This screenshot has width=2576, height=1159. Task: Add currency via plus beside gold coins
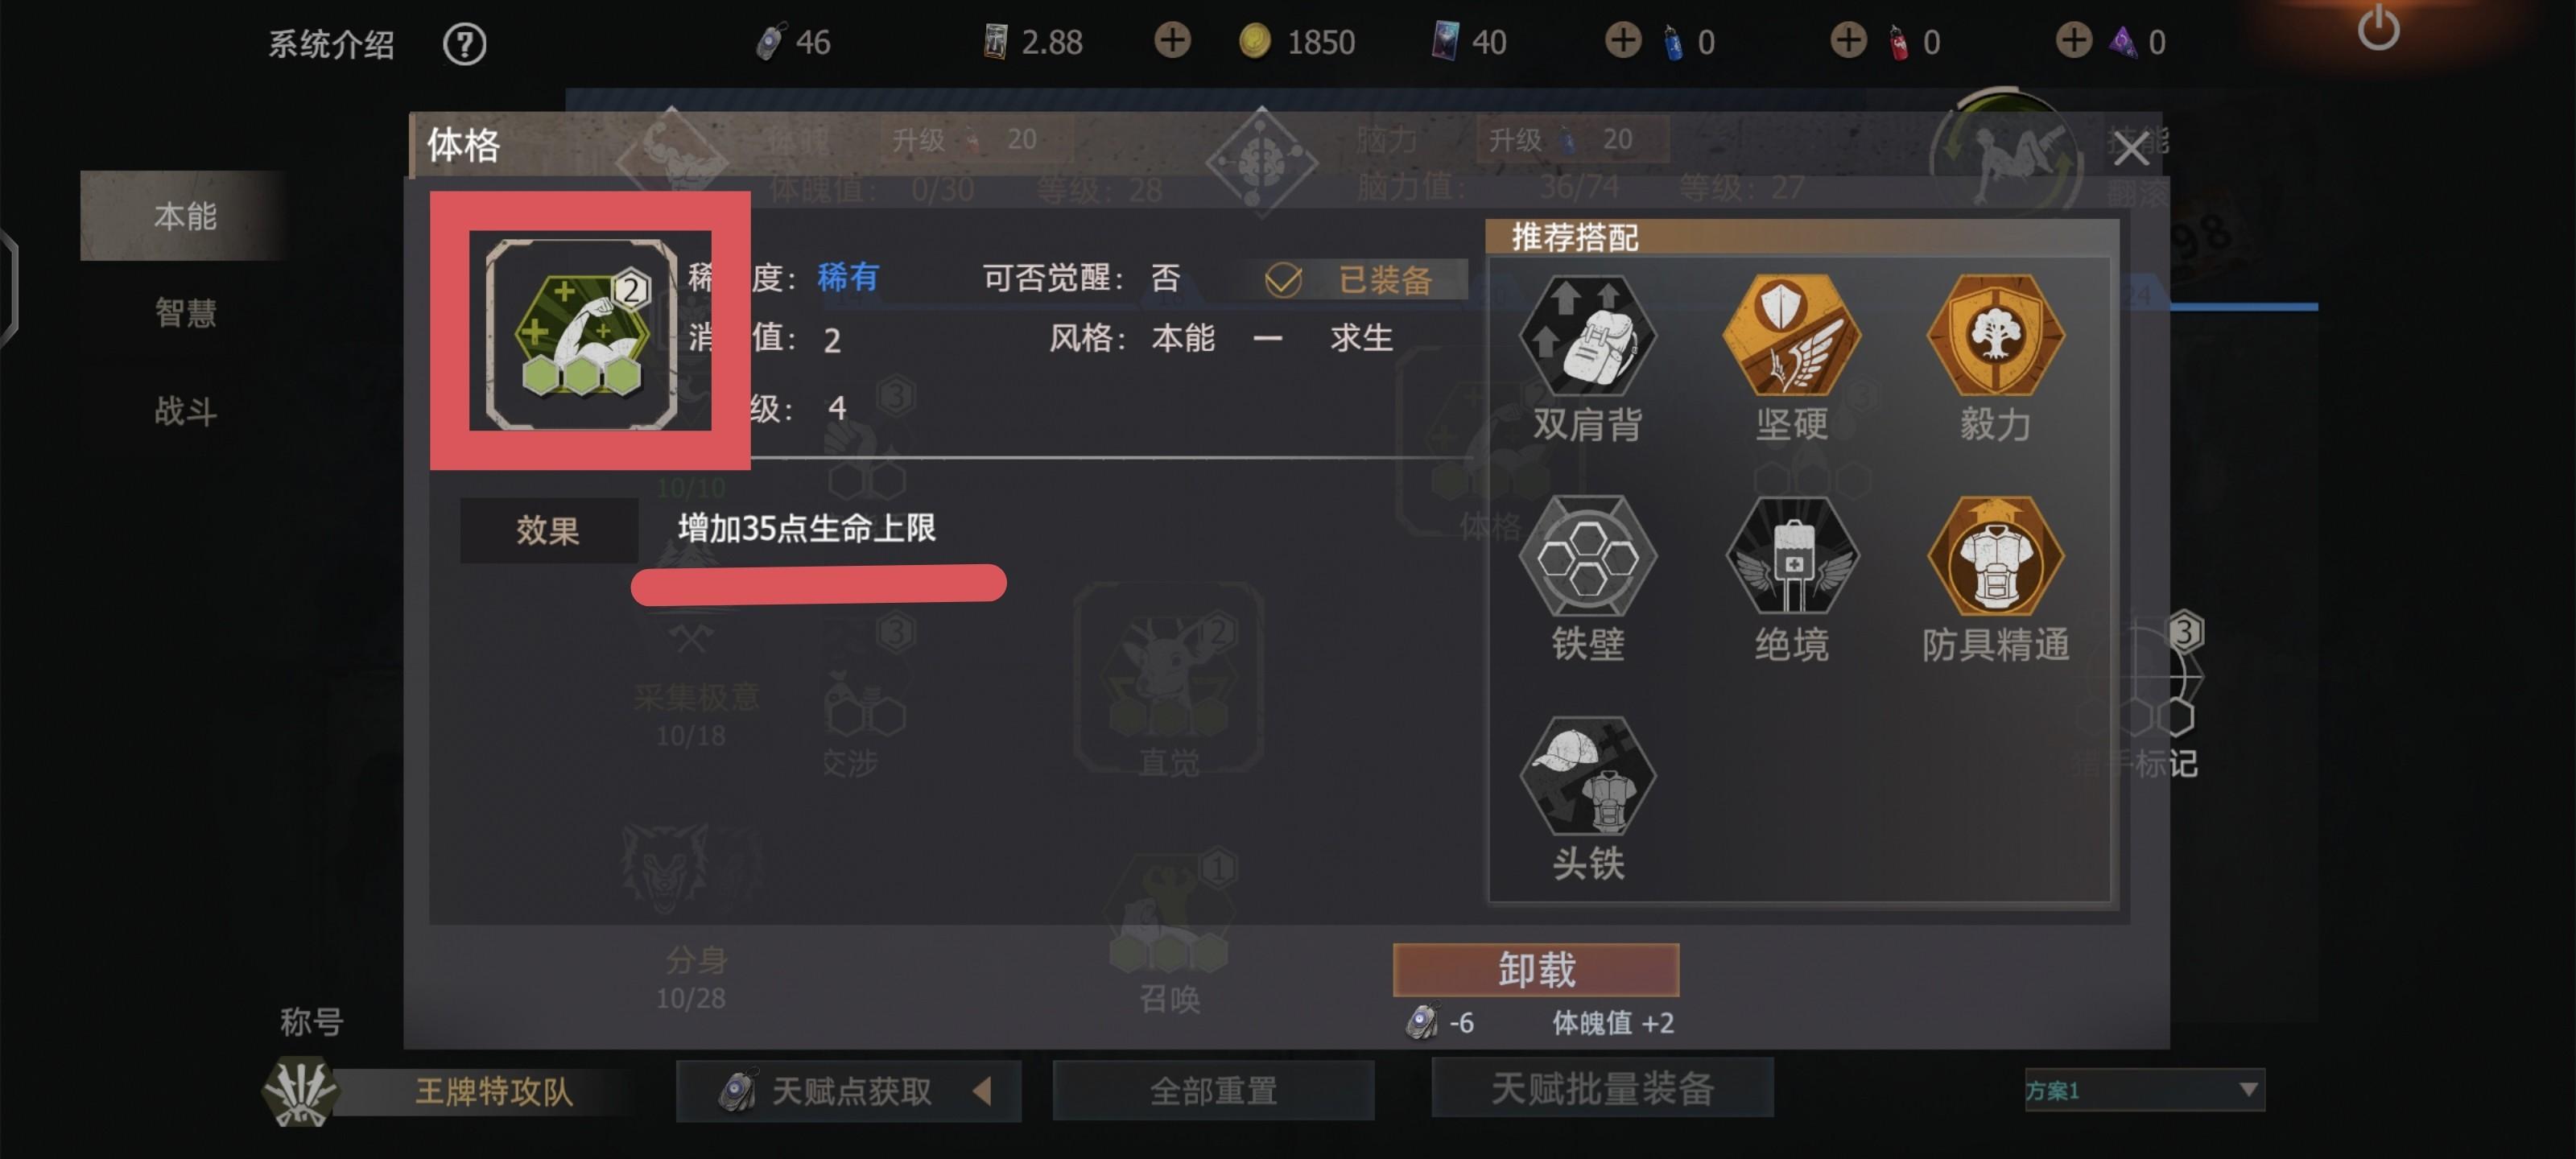coord(1172,41)
